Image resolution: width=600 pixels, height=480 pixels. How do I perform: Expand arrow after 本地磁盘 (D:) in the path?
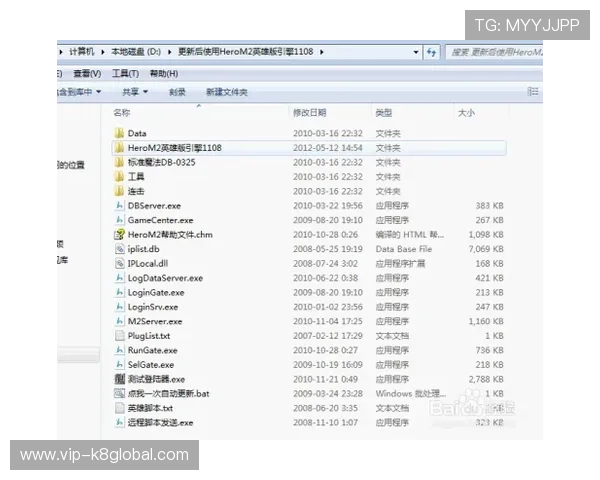[169, 52]
